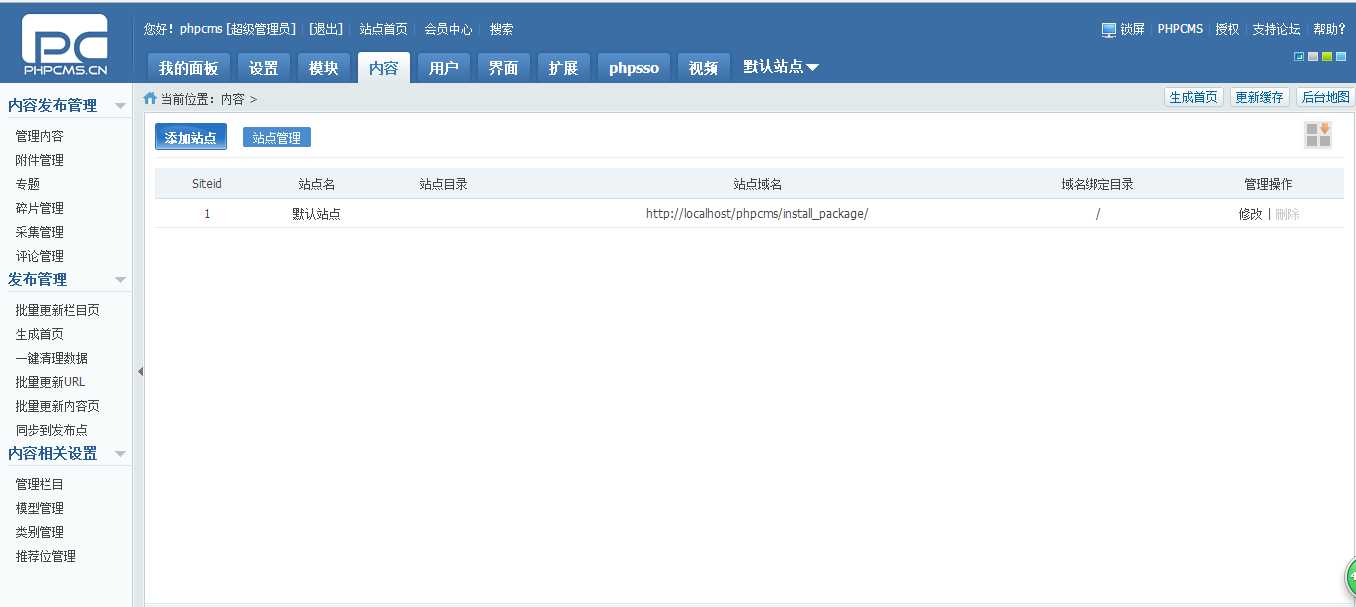Image resolution: width=1356 pixels, height=607 pixels.
Task: Open sidebar 生成首页 item
Action: tap(40, 335)
